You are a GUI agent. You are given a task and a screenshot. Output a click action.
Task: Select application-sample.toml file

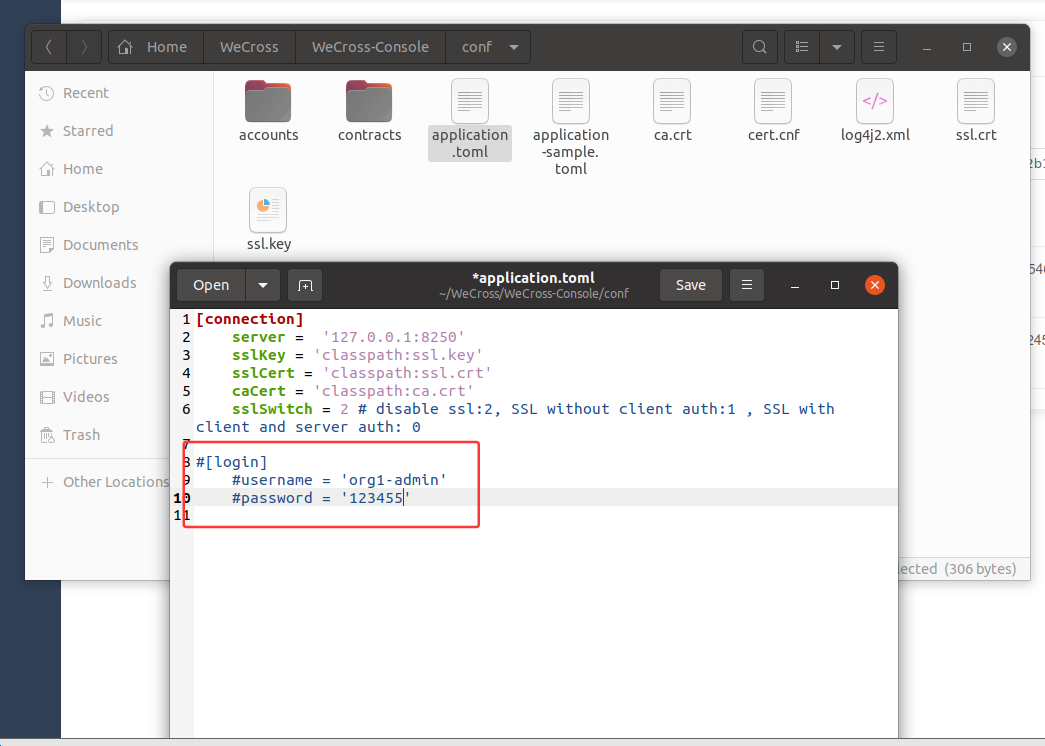(571, 127)
